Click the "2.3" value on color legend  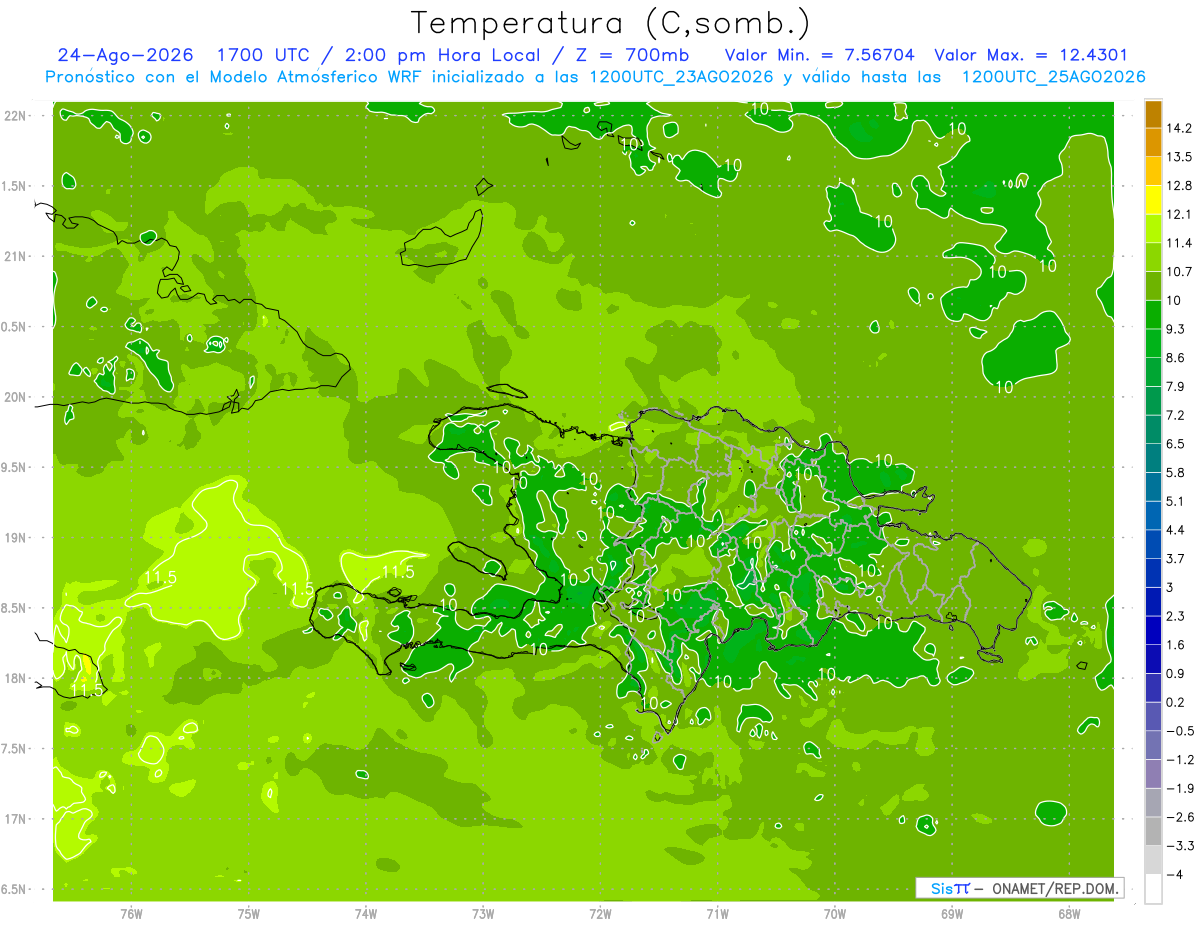[x=1176, y=616]
